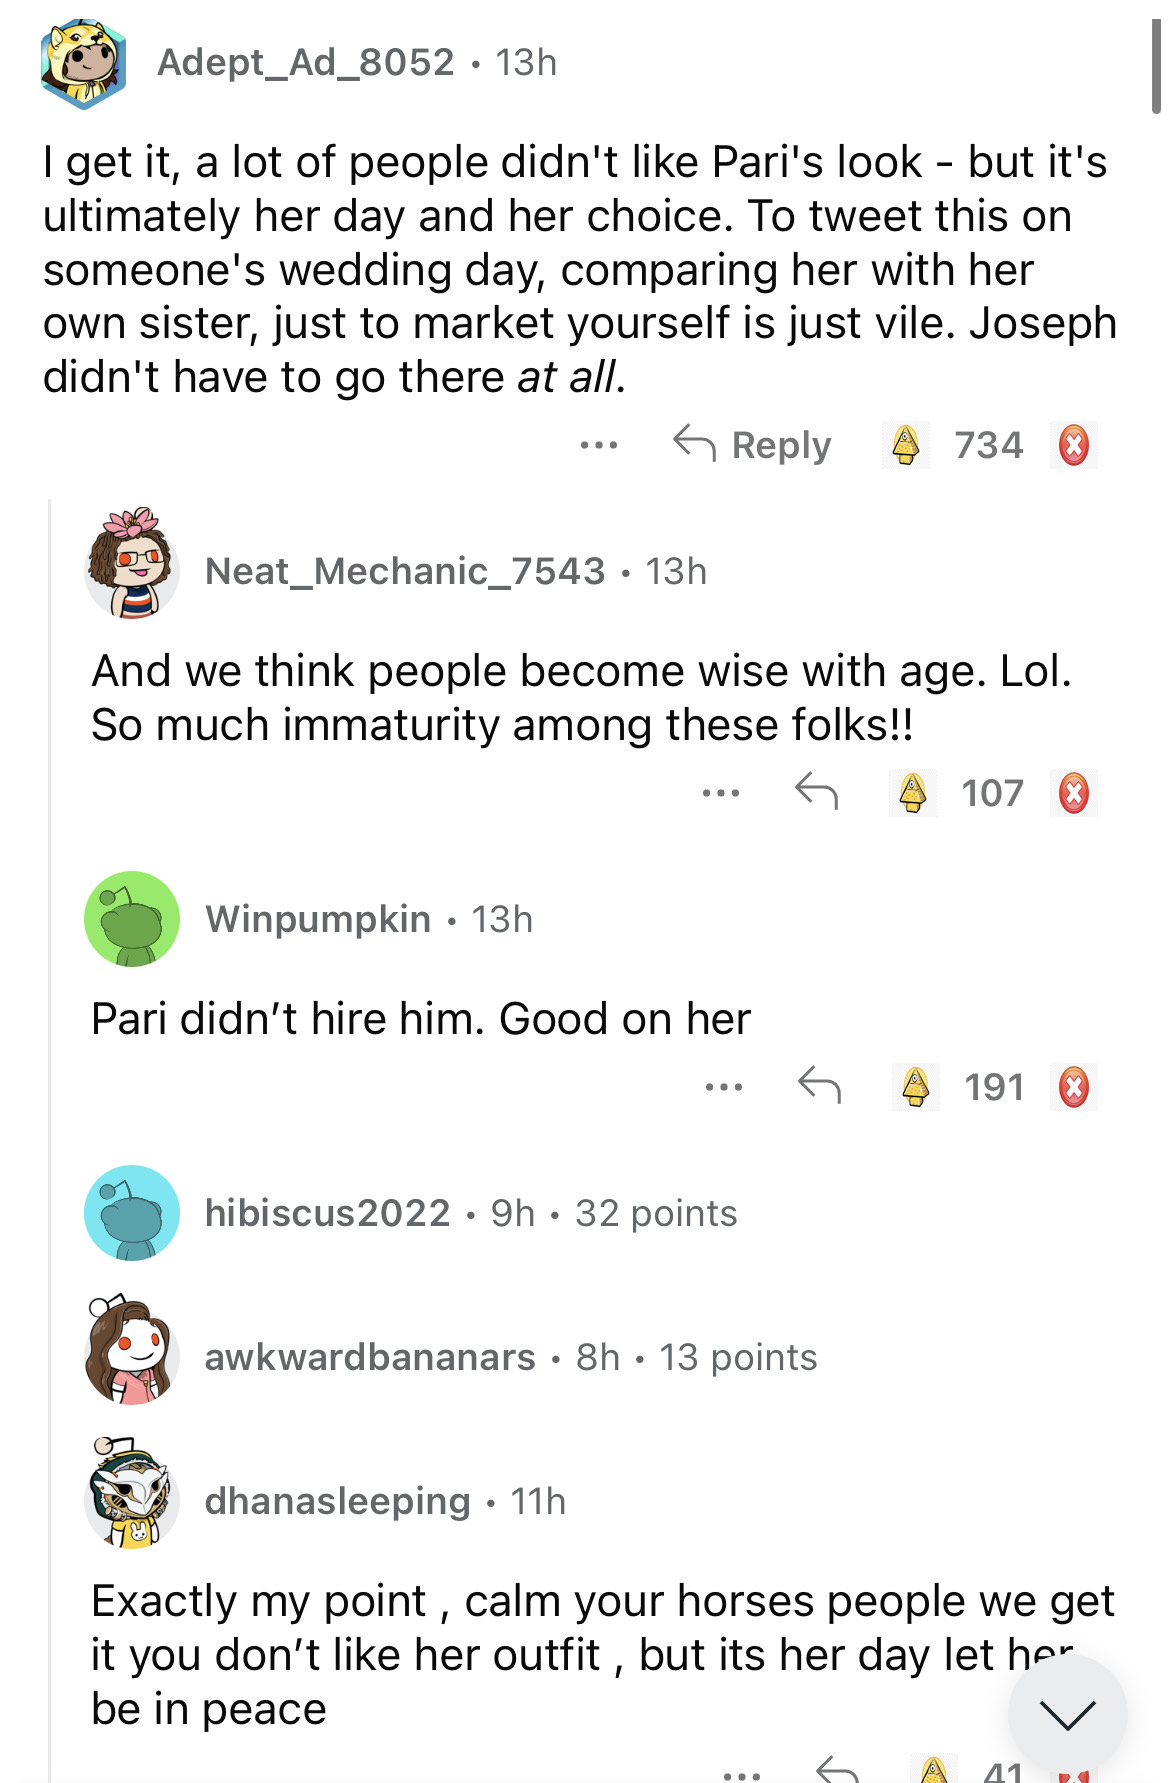Image resolution: width=1170 pixels, height=1783 pixels.
Task: Open Winpumpkin's user profile link
Action: [x=318, y=919]
